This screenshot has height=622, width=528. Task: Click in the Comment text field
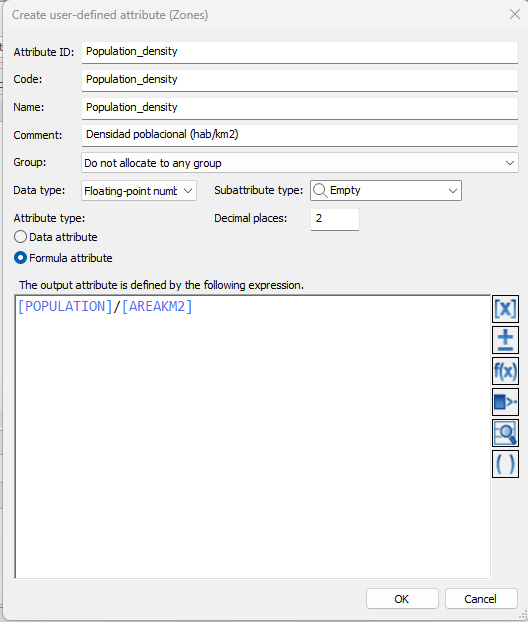pyautogui.click(x=300, y=135)
